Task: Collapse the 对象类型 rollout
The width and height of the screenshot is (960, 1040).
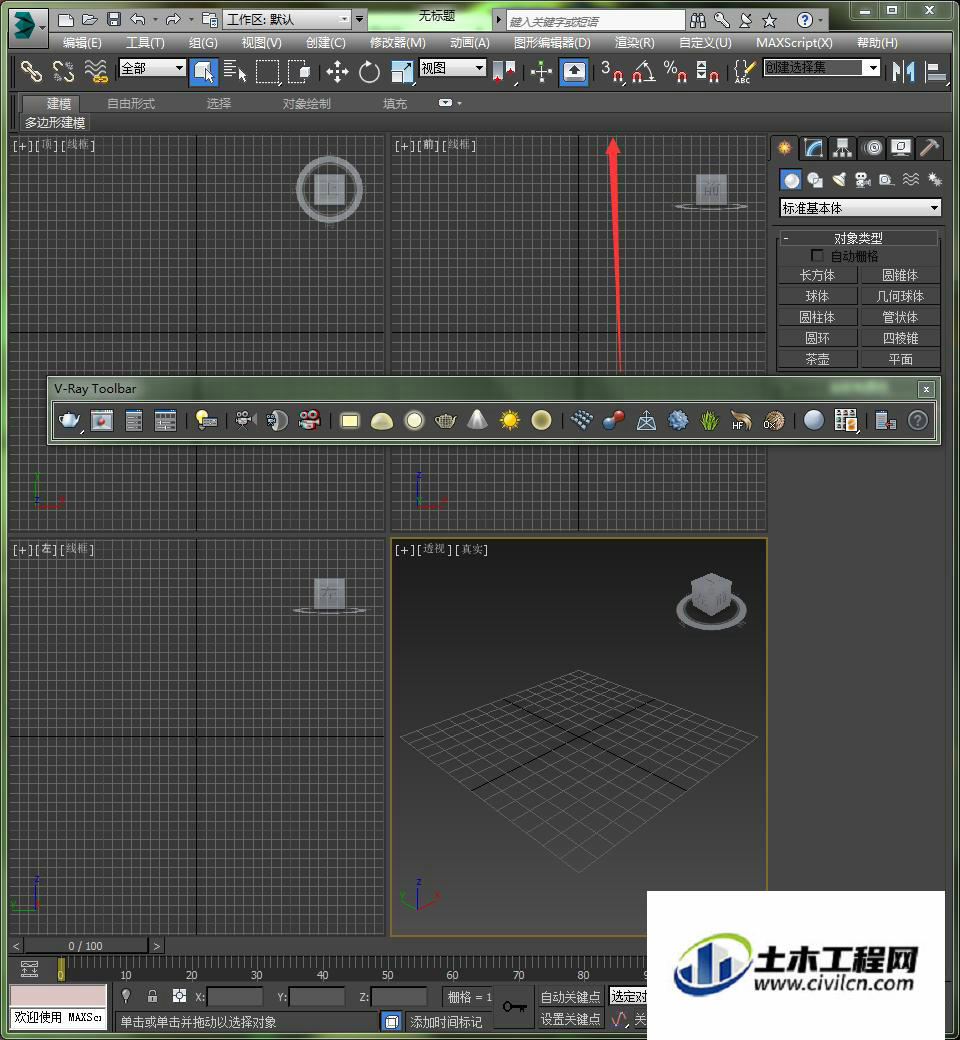Action: [x=858, y=237]
